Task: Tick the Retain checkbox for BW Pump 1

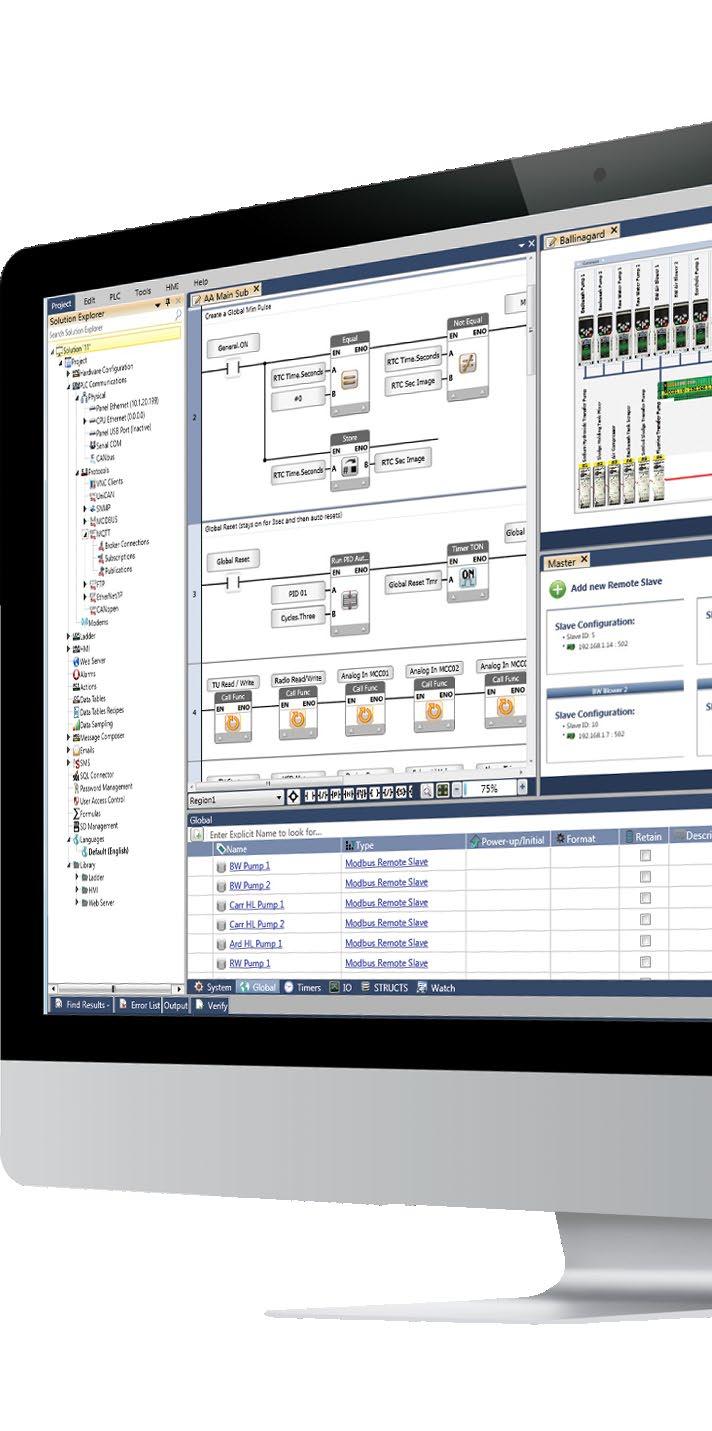Action: coord(646,856)
